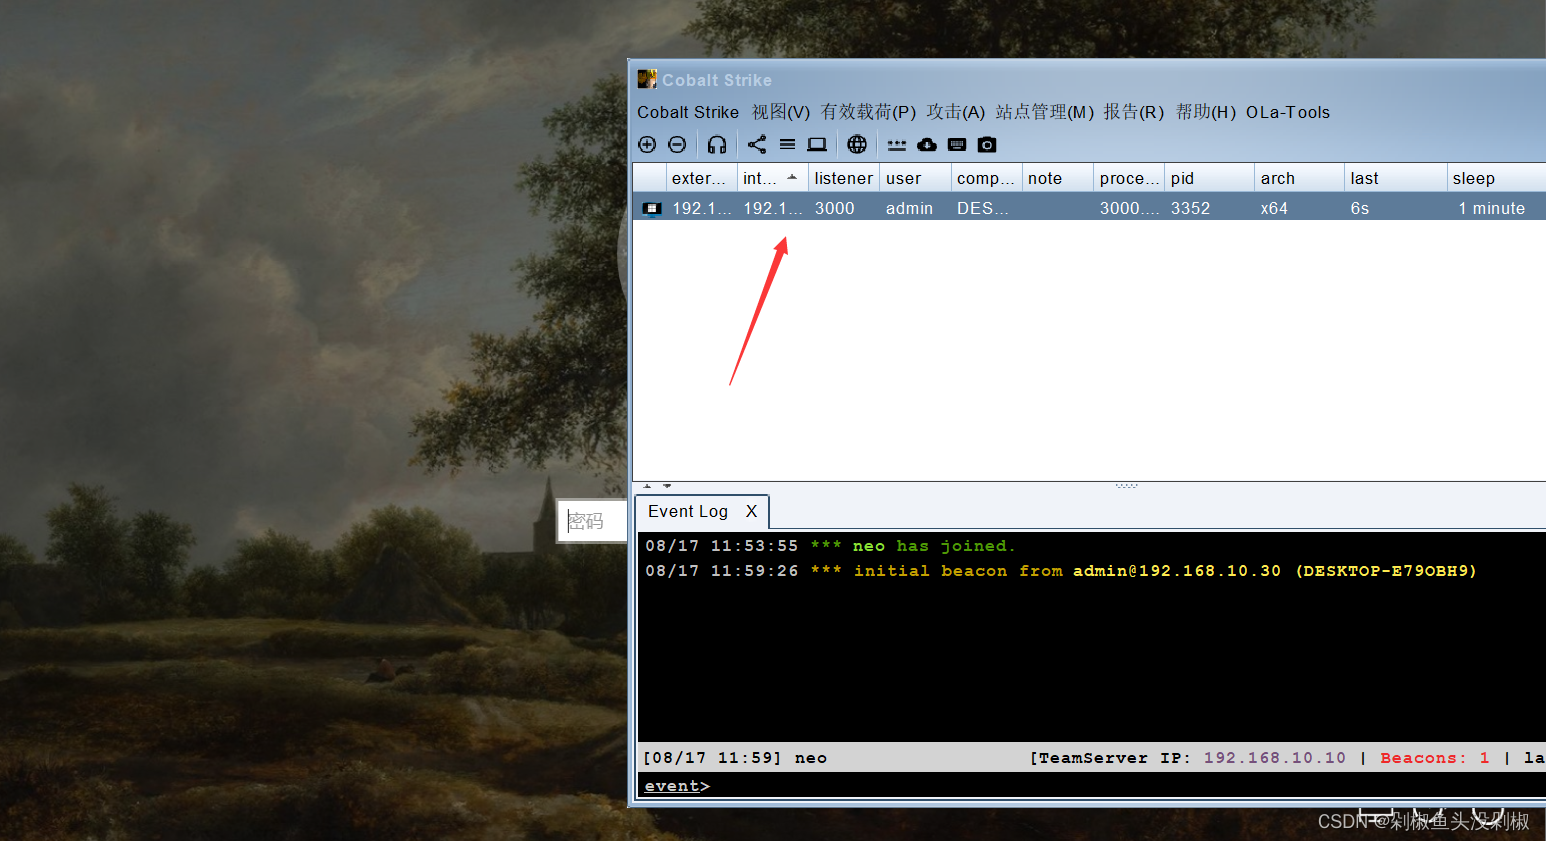Sort by the pid column header
1546x841 pixels.
(x=1209, y=178)
